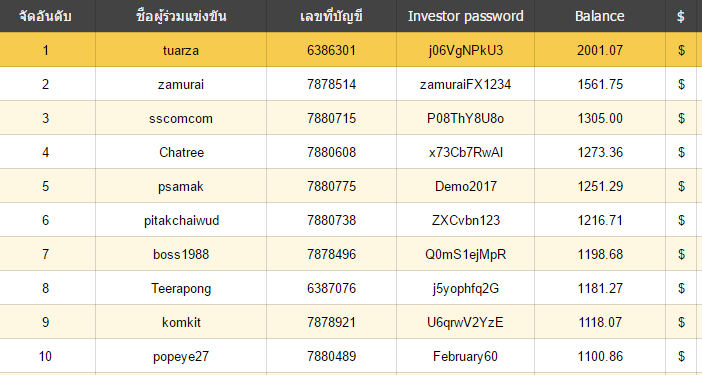The image size is (702, 375).
Task: Click the dollar column header
Action: point(681,16)
